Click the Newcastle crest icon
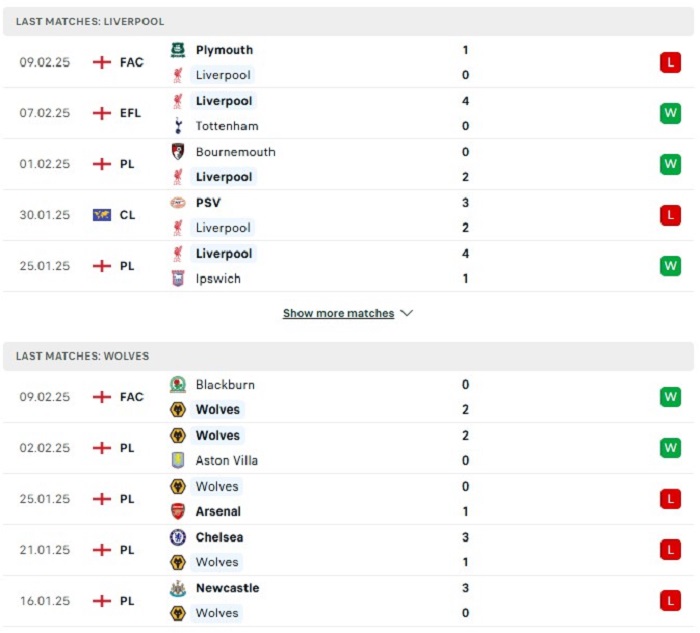 click(178, 588)
